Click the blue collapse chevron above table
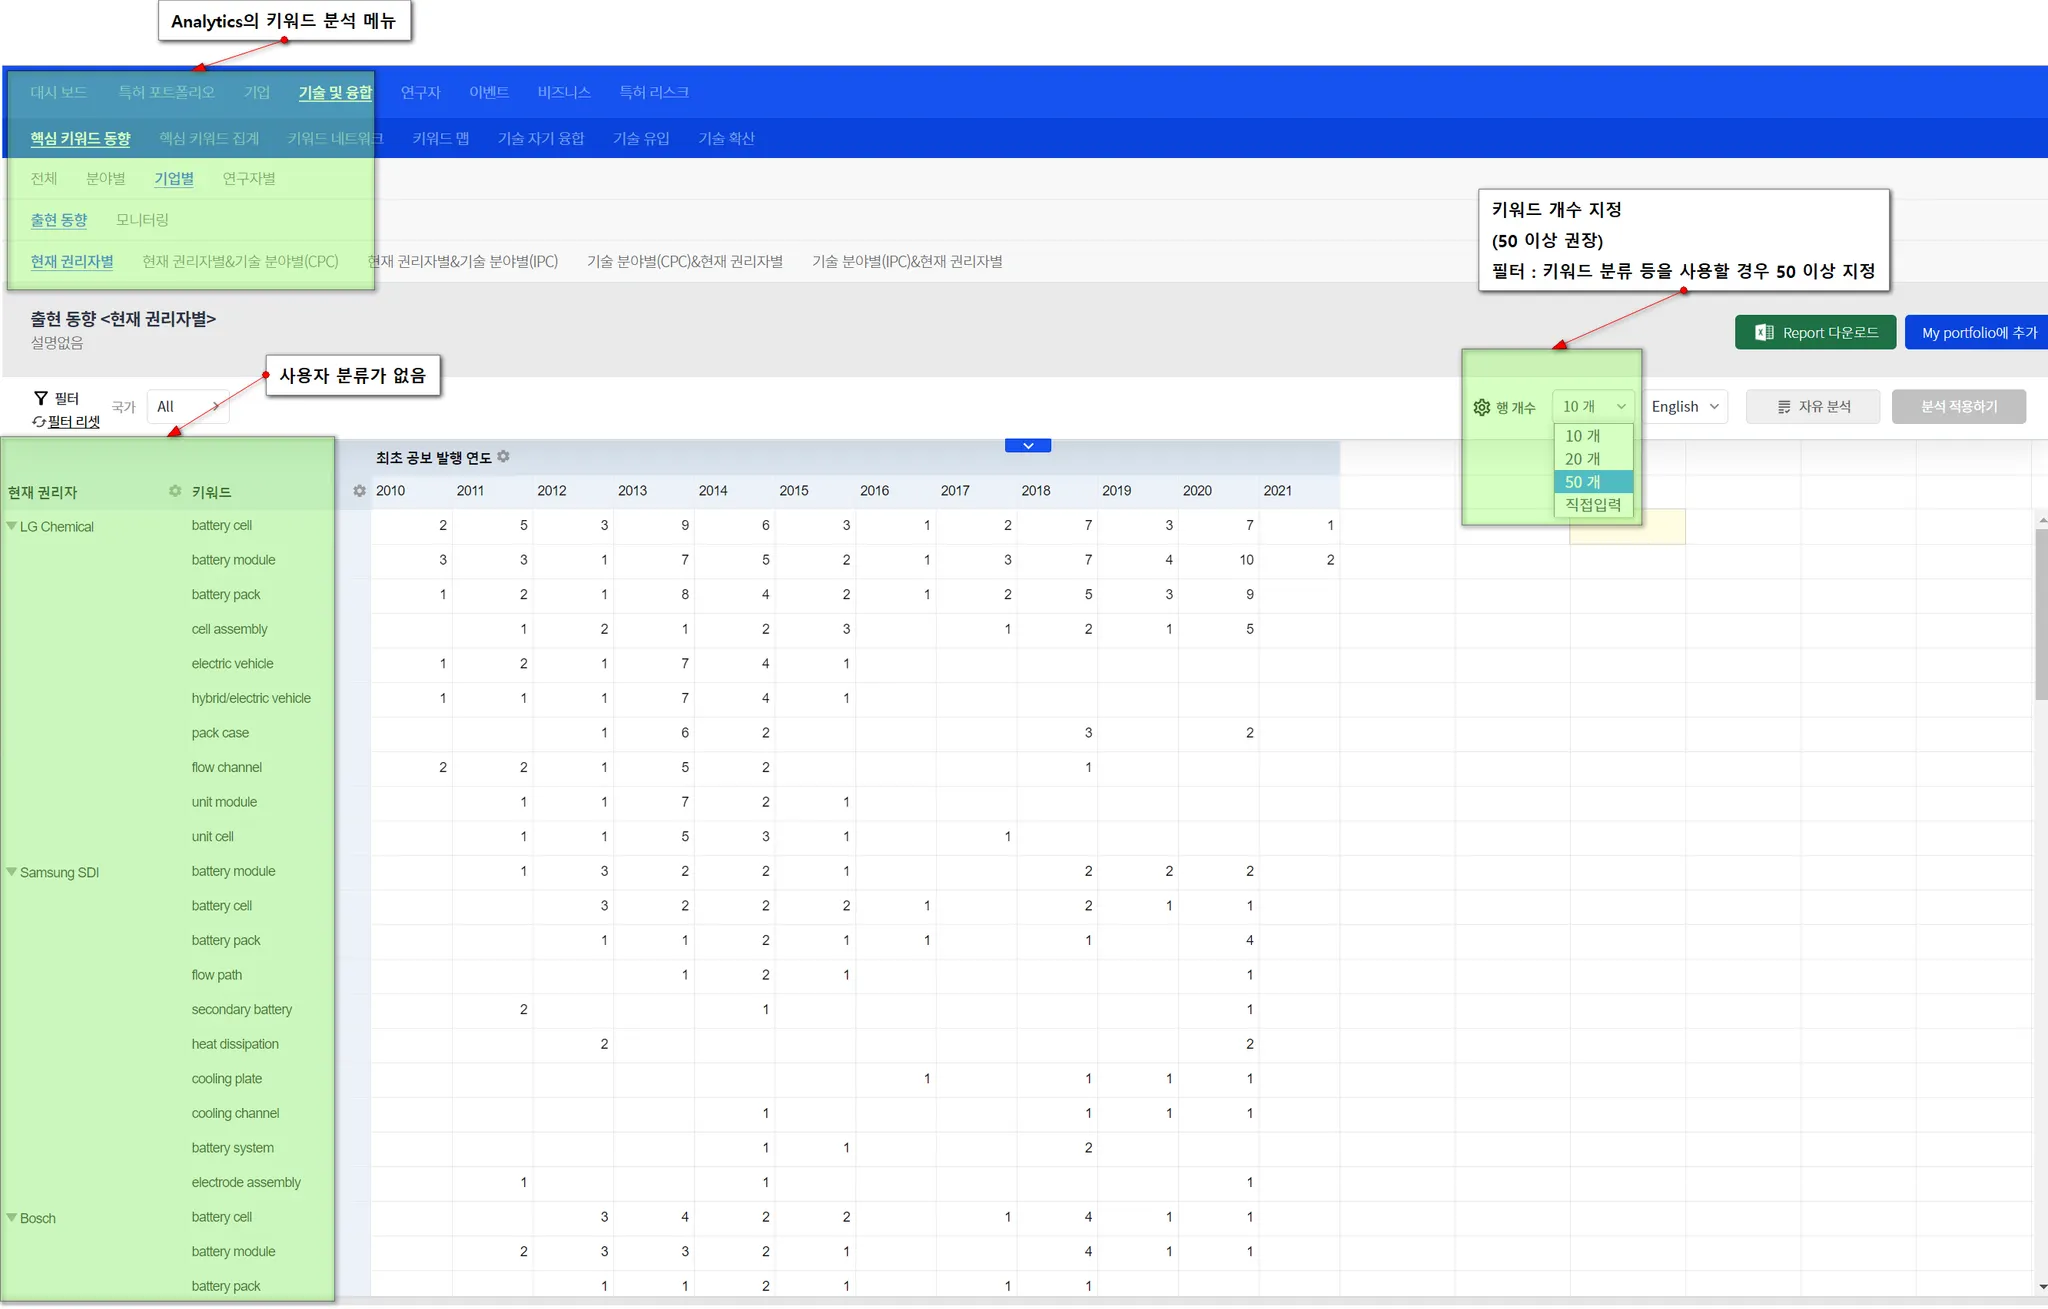 1027,446
